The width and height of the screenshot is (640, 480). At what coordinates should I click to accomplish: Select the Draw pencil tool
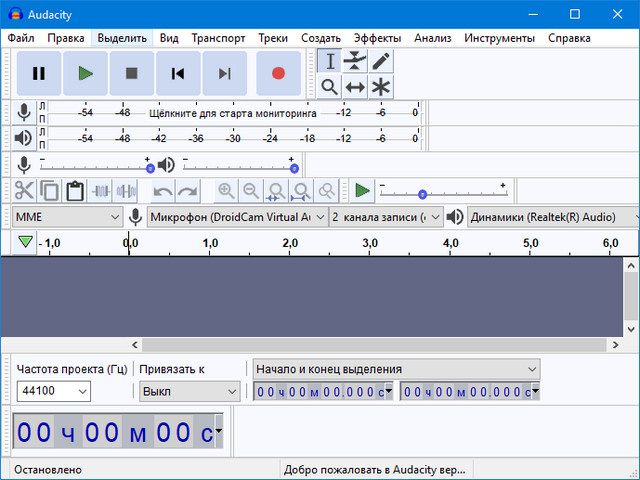(x=381, y=61)
